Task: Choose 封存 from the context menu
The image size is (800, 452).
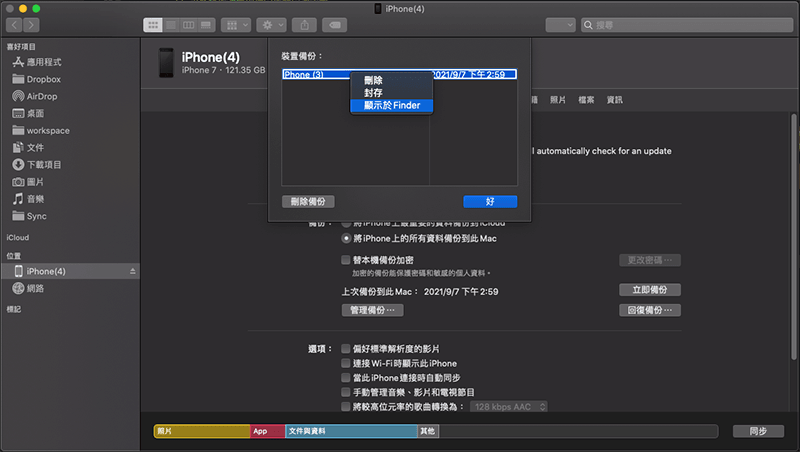Action: pyautogui.click(x=391, y=93)
